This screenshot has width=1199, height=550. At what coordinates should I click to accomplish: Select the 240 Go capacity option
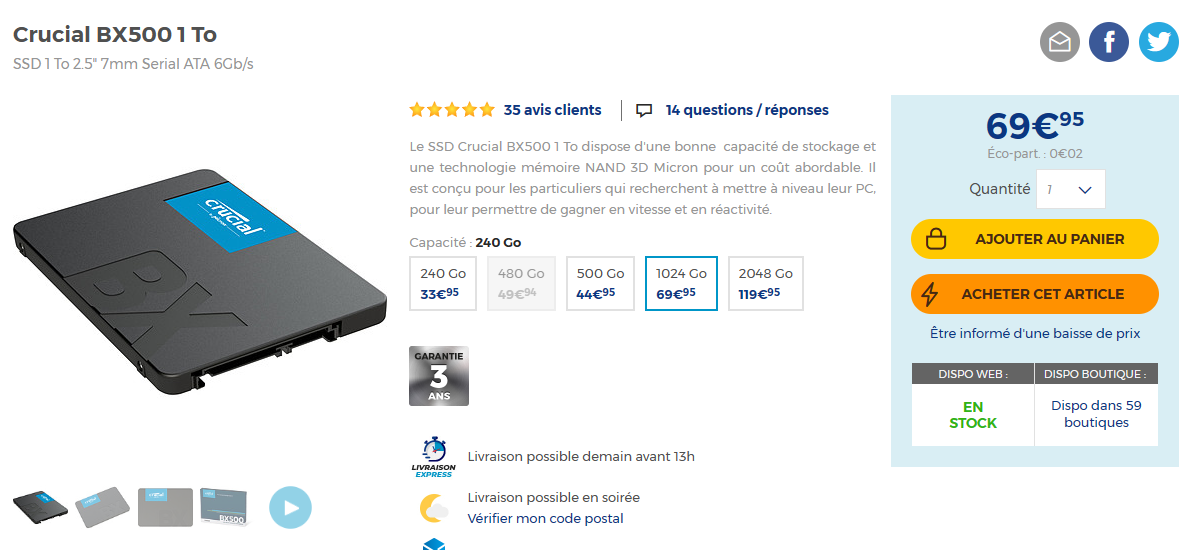443,283
